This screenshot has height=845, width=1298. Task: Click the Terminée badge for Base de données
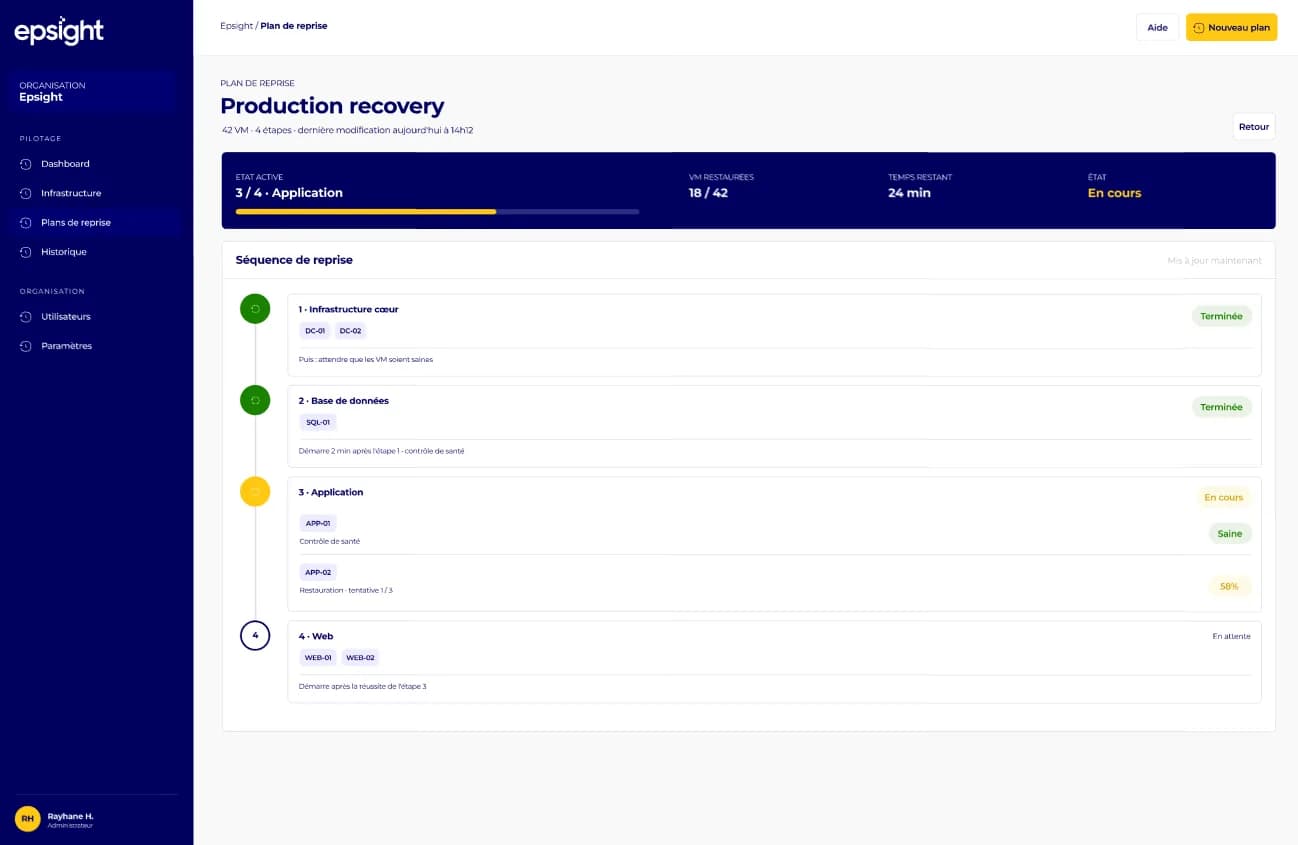pos(1221,407)
